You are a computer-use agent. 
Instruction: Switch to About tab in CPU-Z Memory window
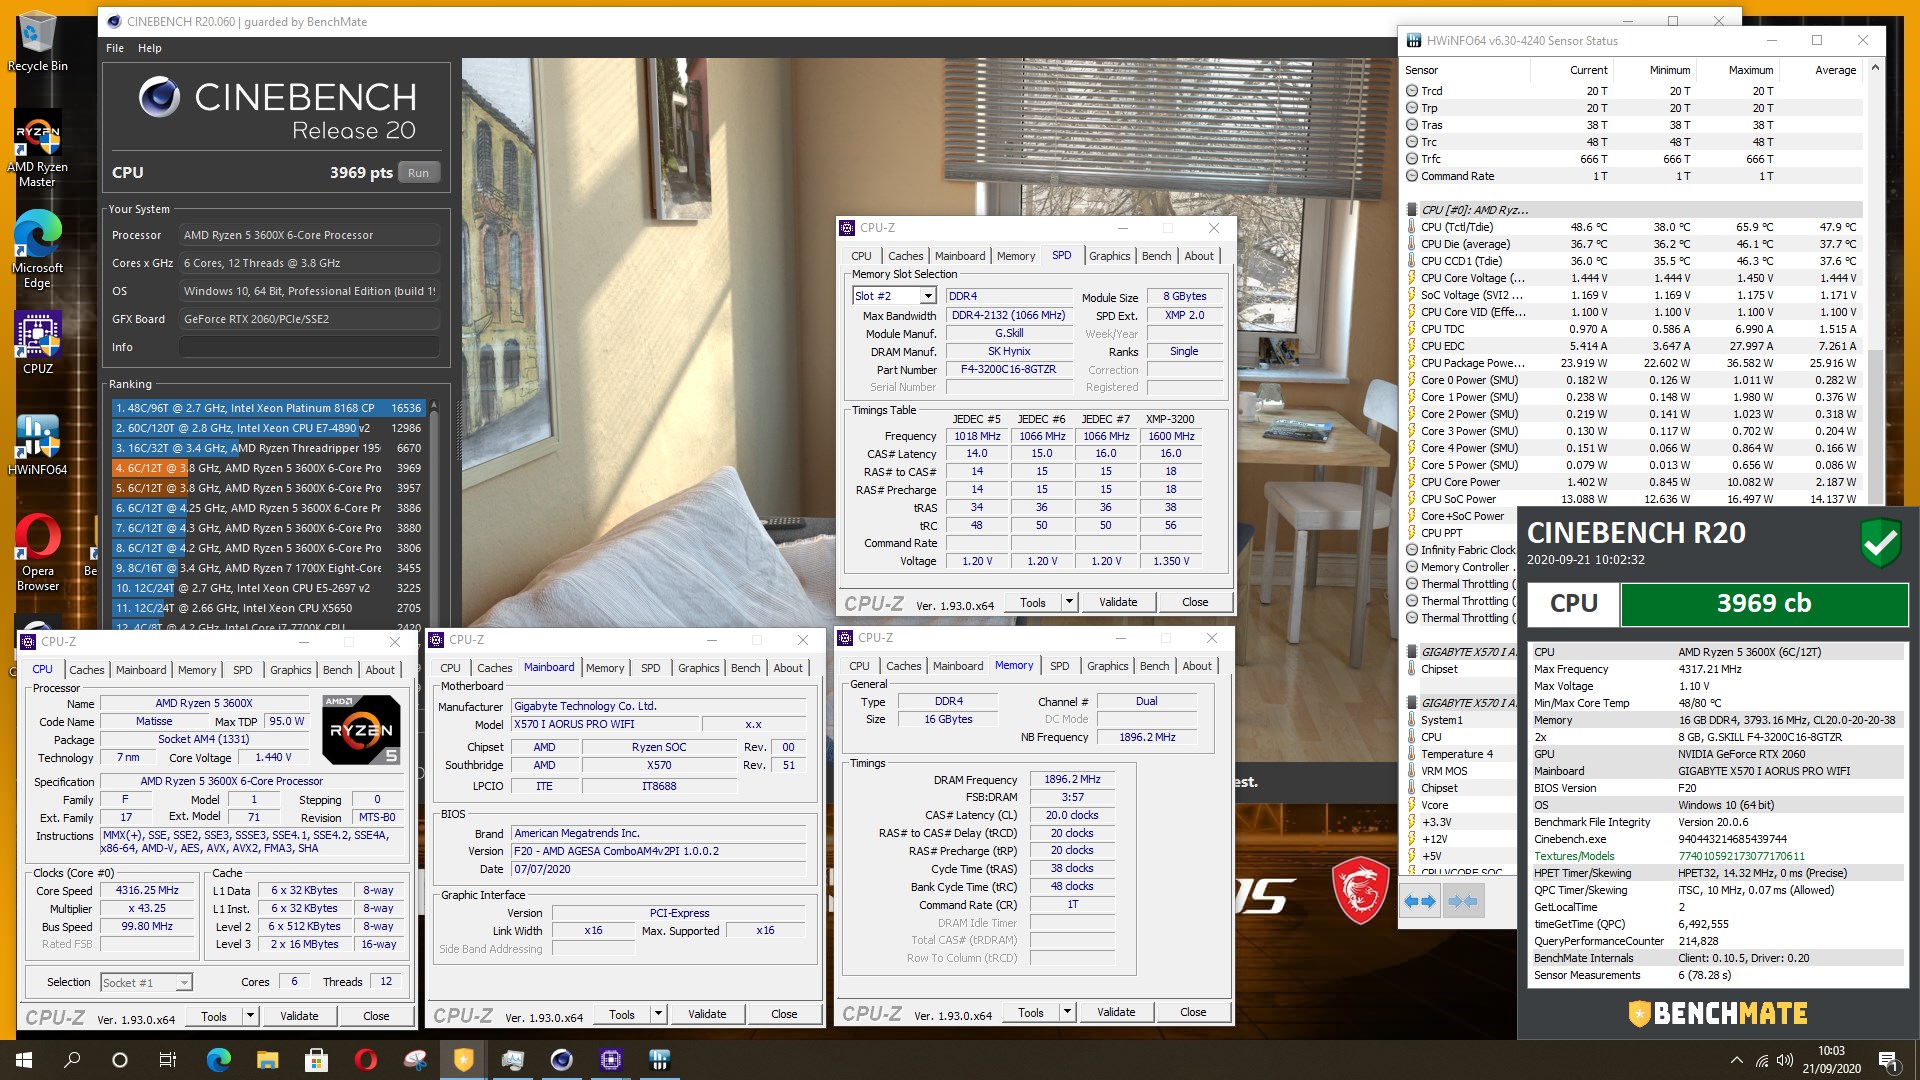[1197, 666]
